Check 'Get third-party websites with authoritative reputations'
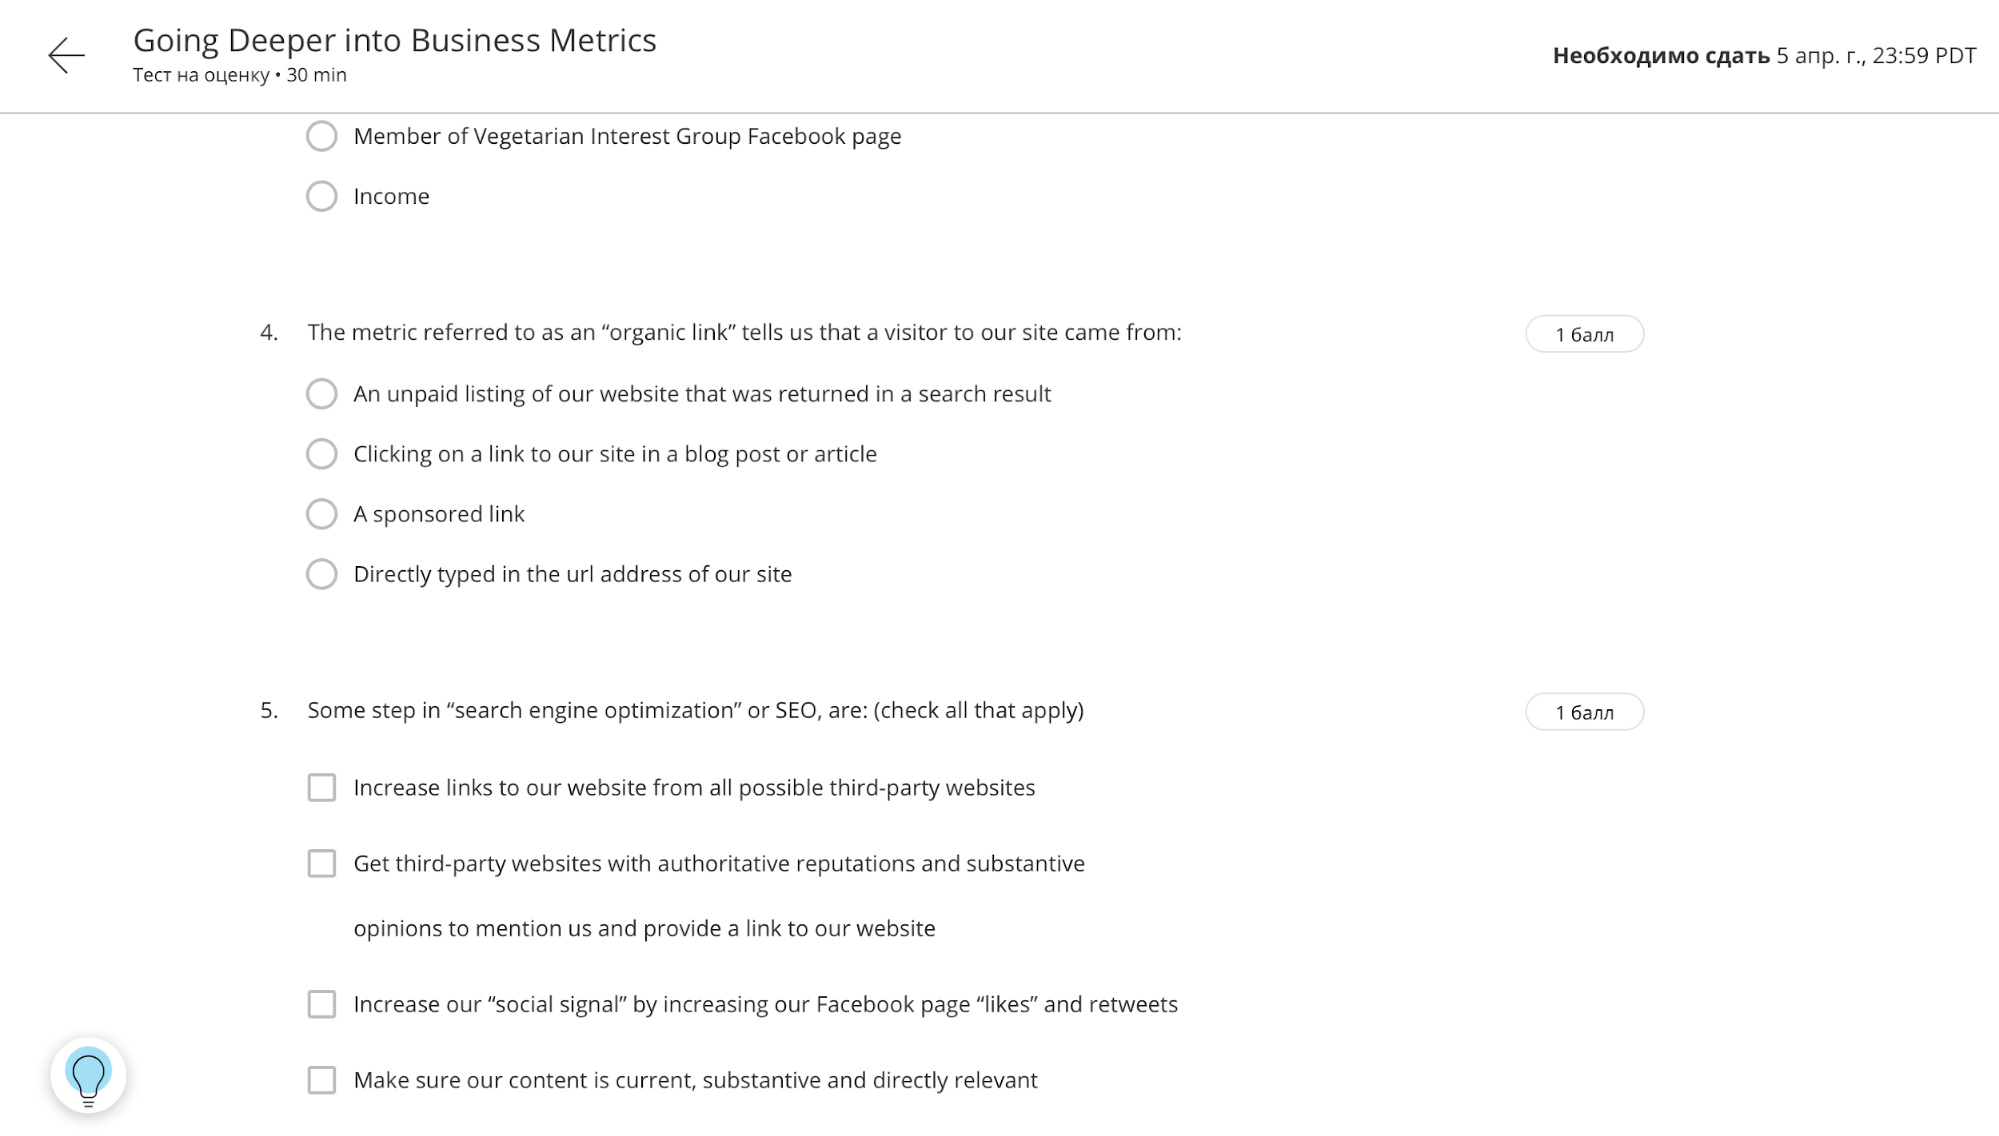1999x1136 pixels. [x=321, y=864]
